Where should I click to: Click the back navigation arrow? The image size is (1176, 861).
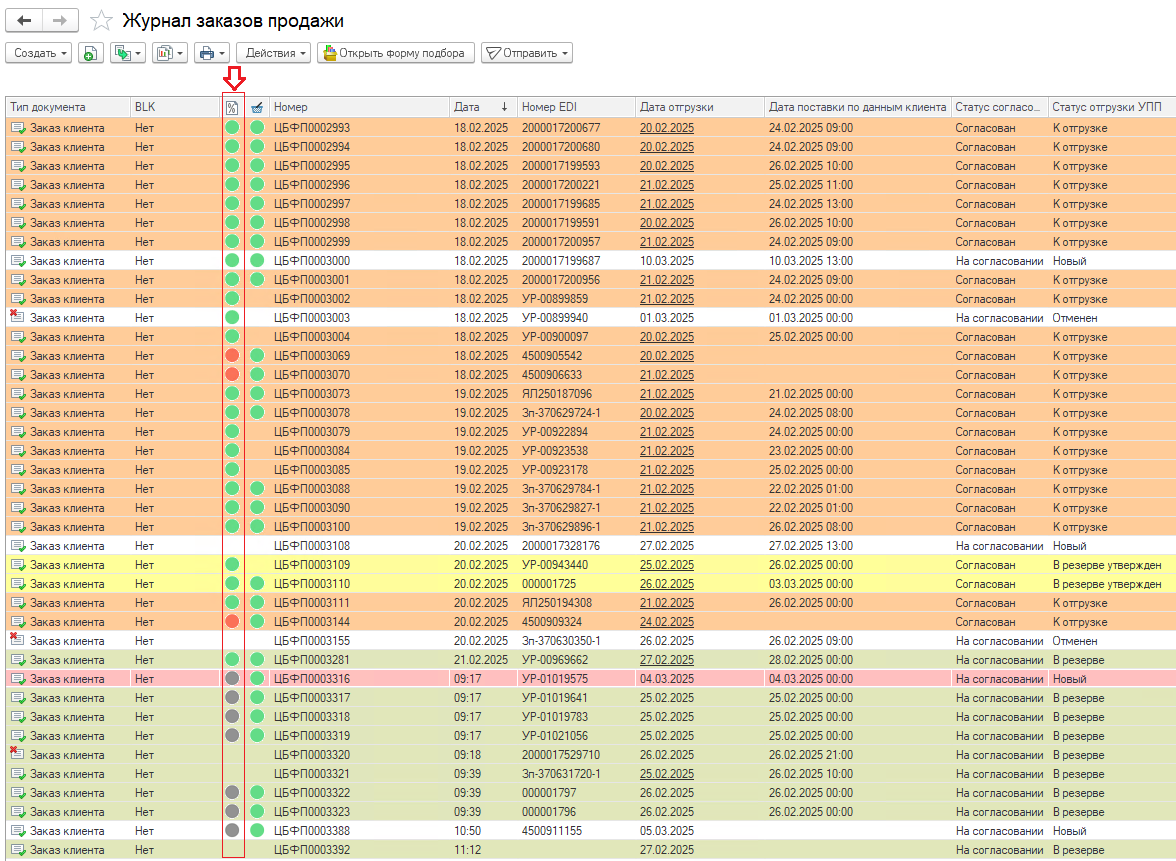(24, 20)
